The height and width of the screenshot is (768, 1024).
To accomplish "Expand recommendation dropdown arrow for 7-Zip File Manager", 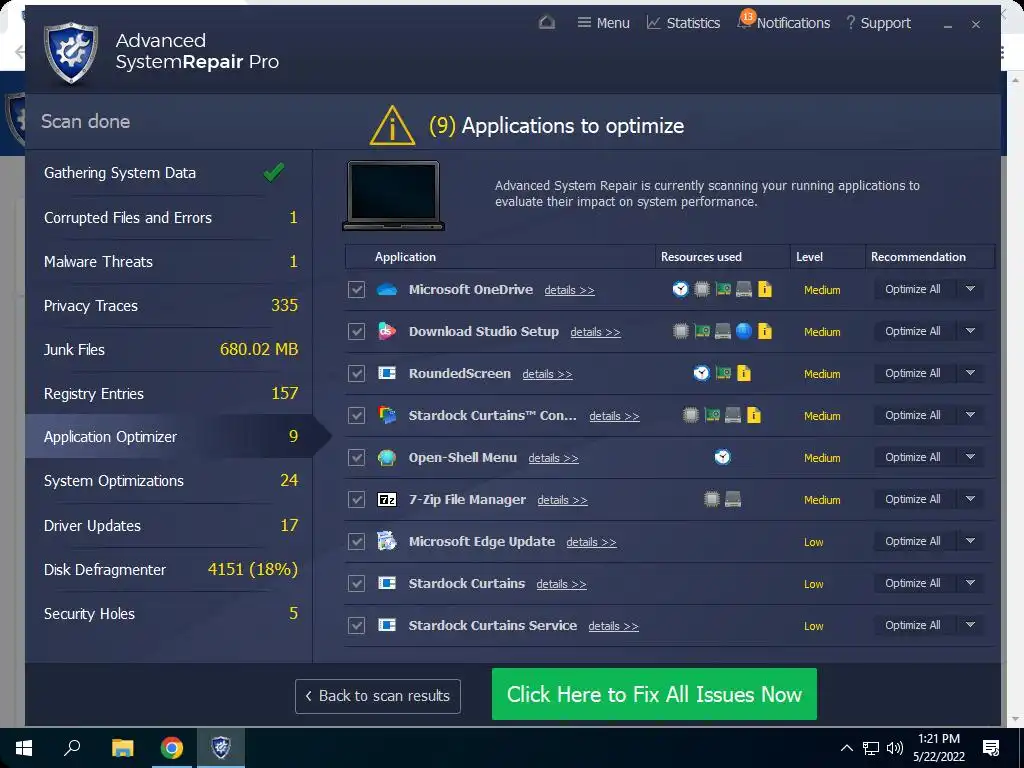I will 970,499.
